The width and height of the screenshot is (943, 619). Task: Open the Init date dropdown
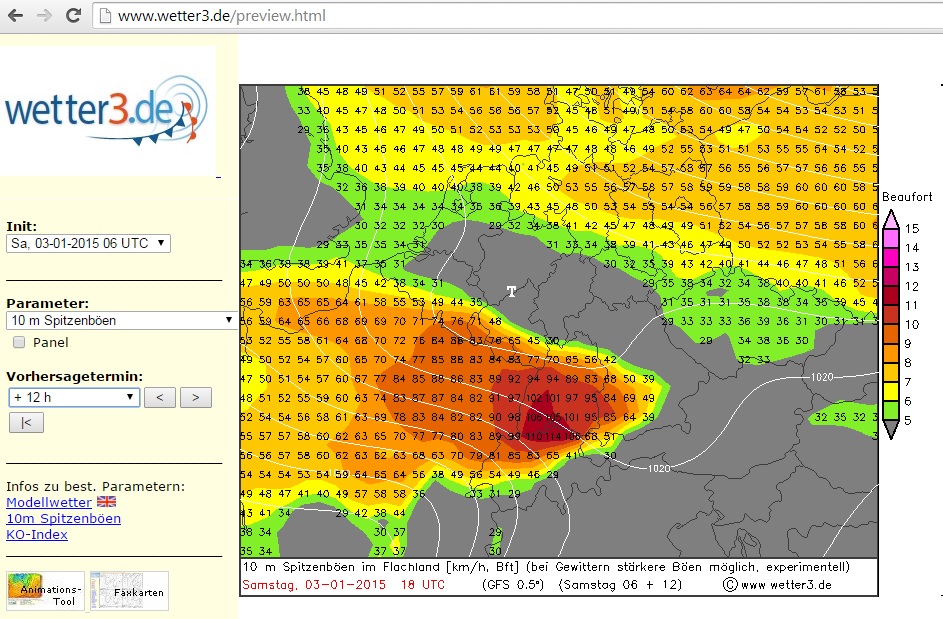coord(88,243)
